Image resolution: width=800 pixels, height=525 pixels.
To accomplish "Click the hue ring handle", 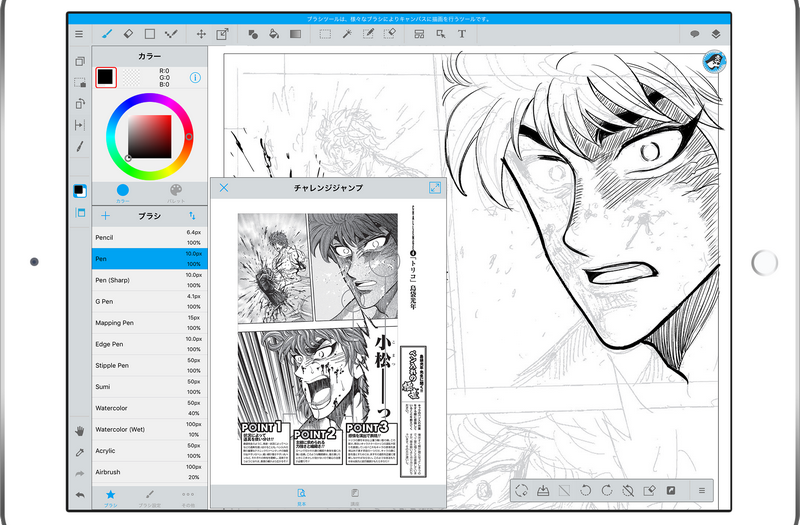I will [x=189, y=136].
